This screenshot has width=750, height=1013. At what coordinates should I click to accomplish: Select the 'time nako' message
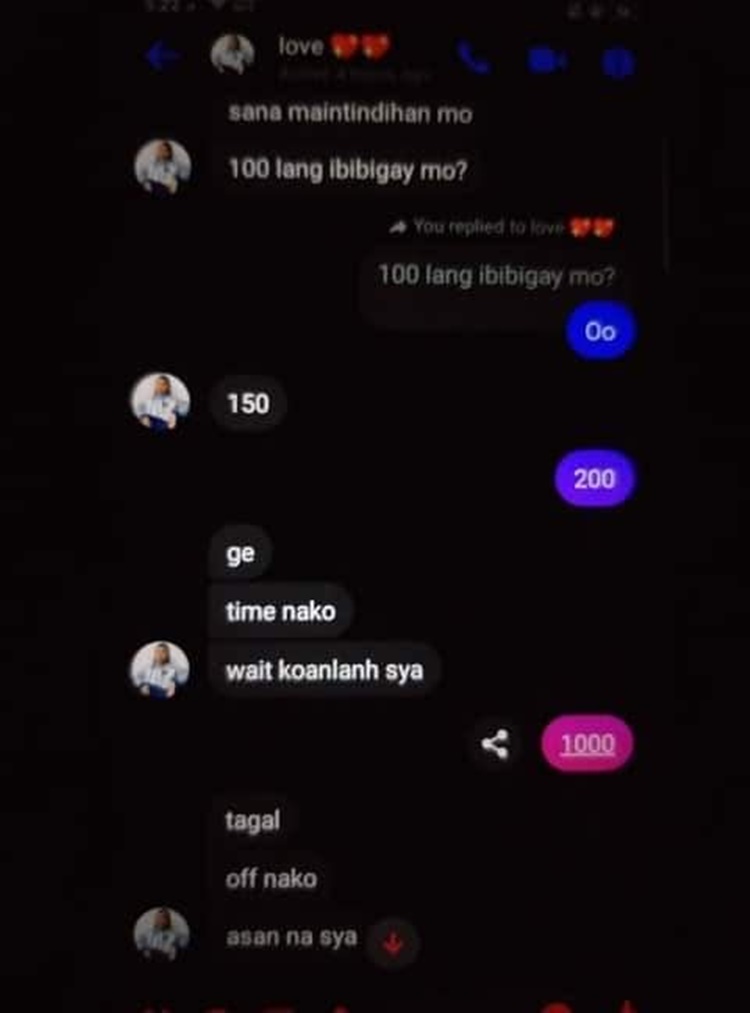click(x=280, y=611)
